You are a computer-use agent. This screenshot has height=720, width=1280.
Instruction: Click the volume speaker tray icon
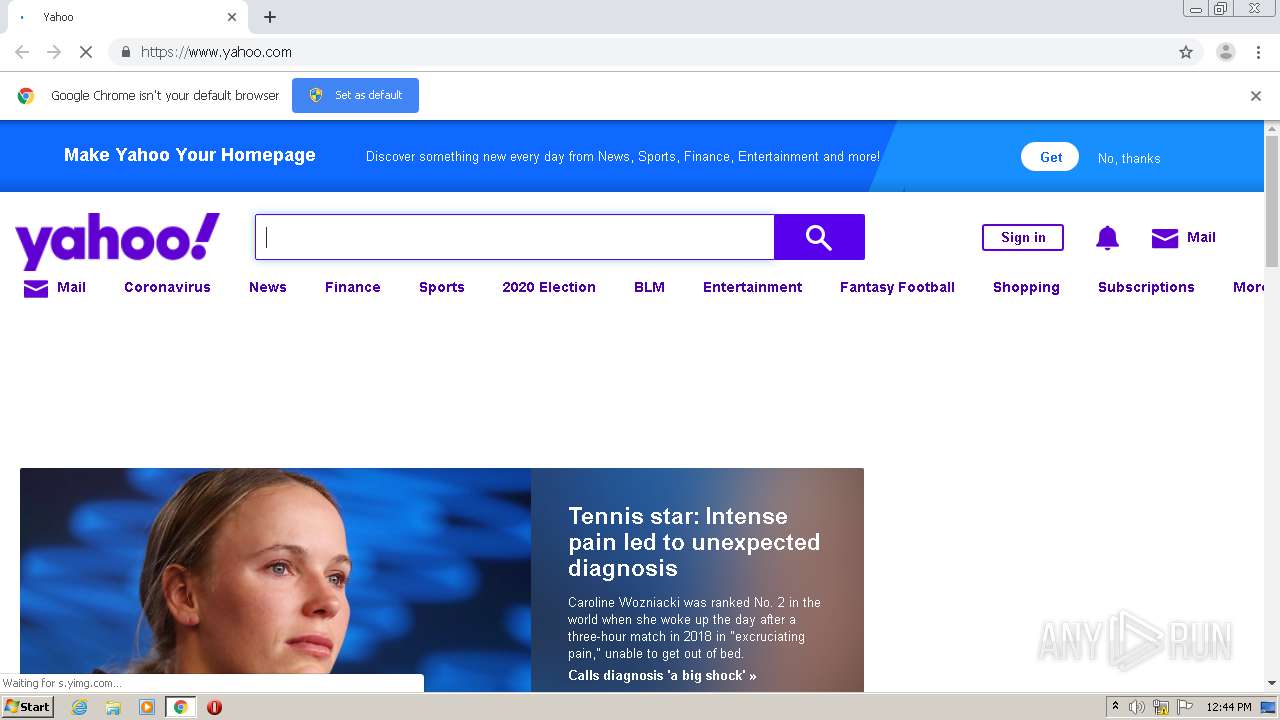[1137, 707]
